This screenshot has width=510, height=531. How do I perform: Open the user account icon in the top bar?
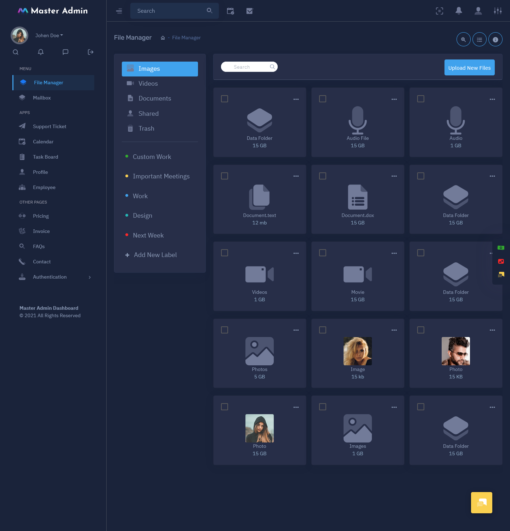pyautogui.click(x=478, y=11)
